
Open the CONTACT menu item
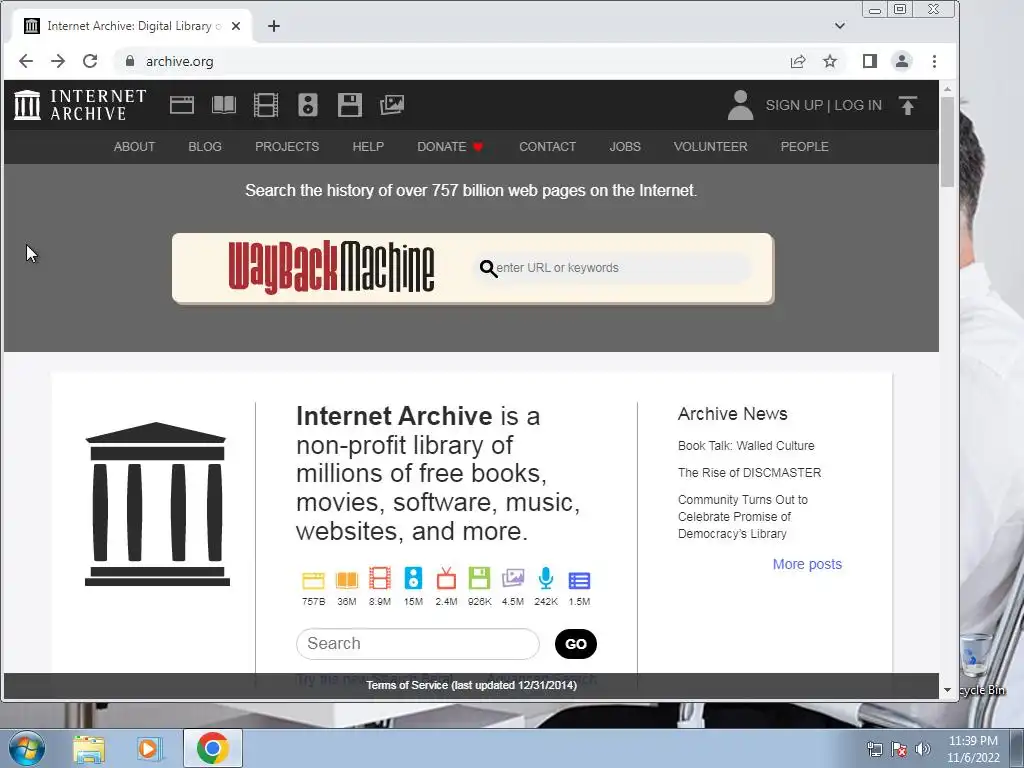coord(547,147)
